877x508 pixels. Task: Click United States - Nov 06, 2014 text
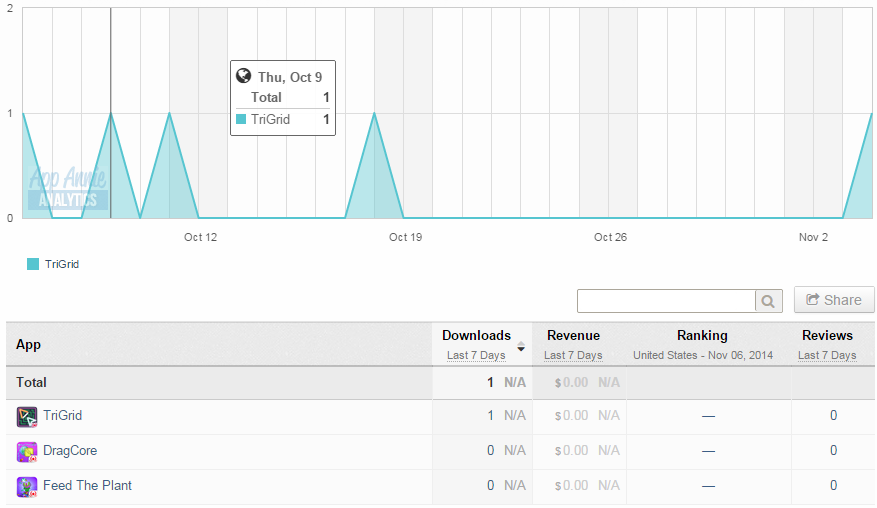coord(703,355)
